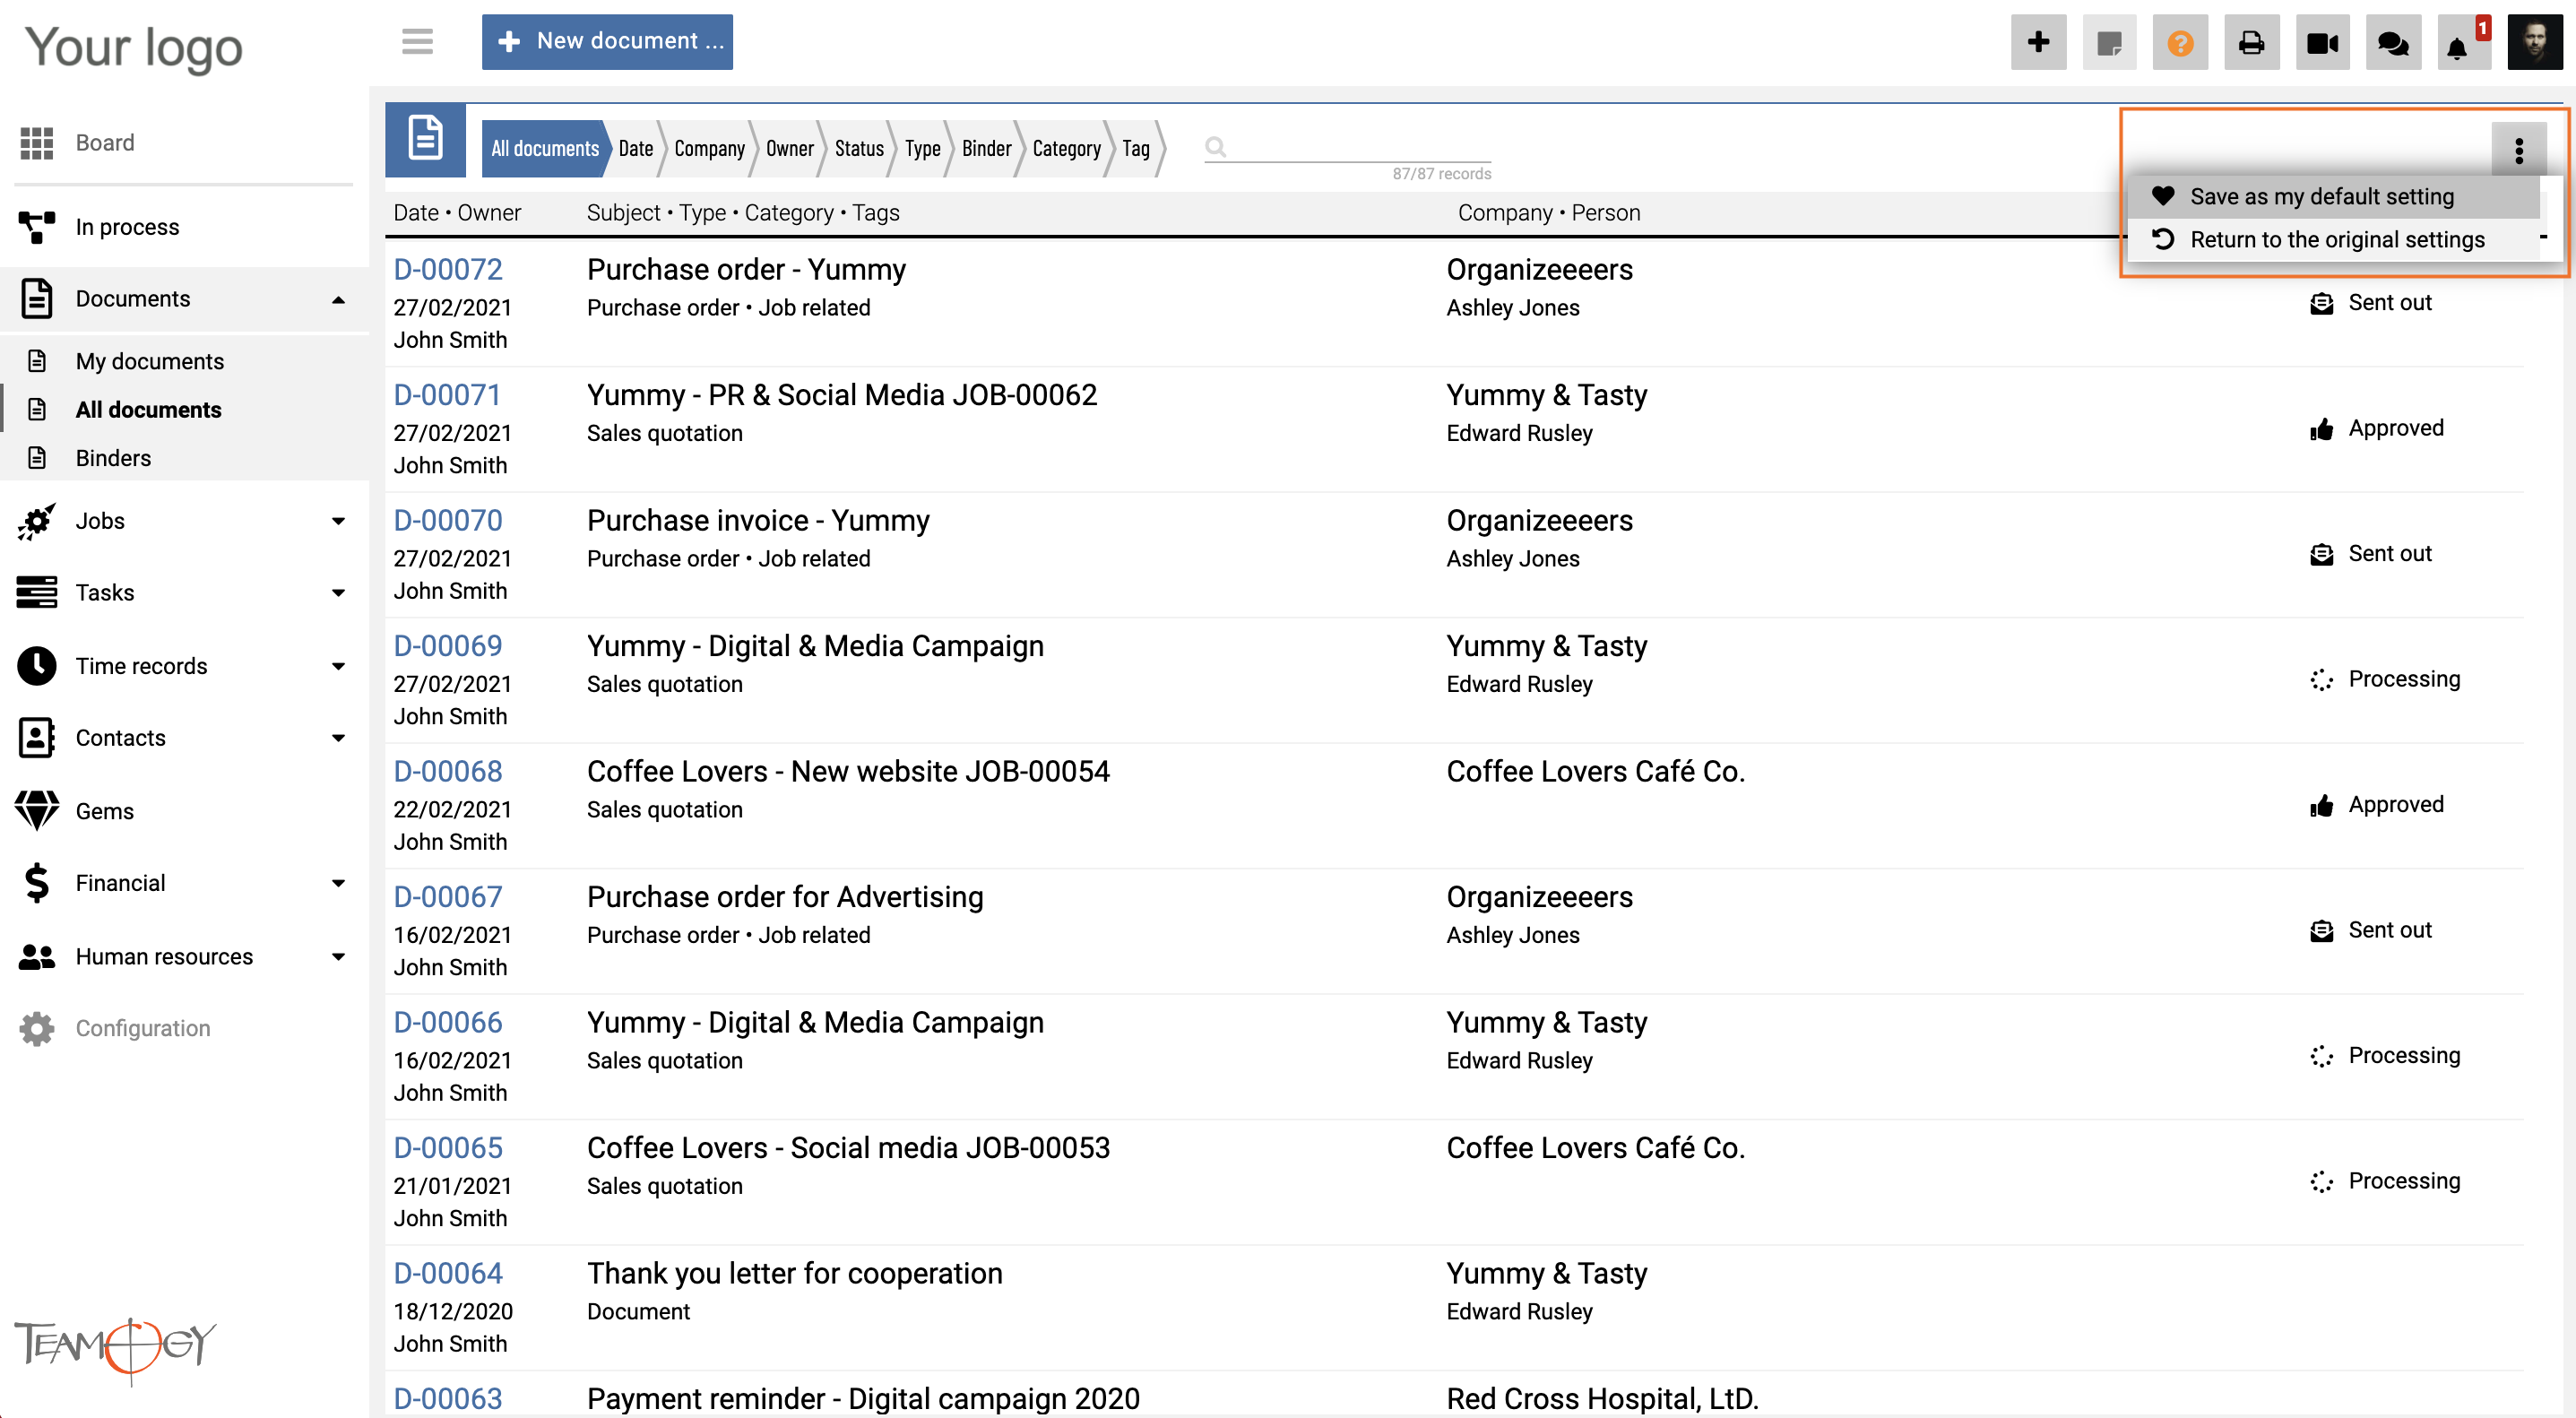Switch to the Status filter tab
This screenshot has width=2576, height=1418.
[859, 148]
